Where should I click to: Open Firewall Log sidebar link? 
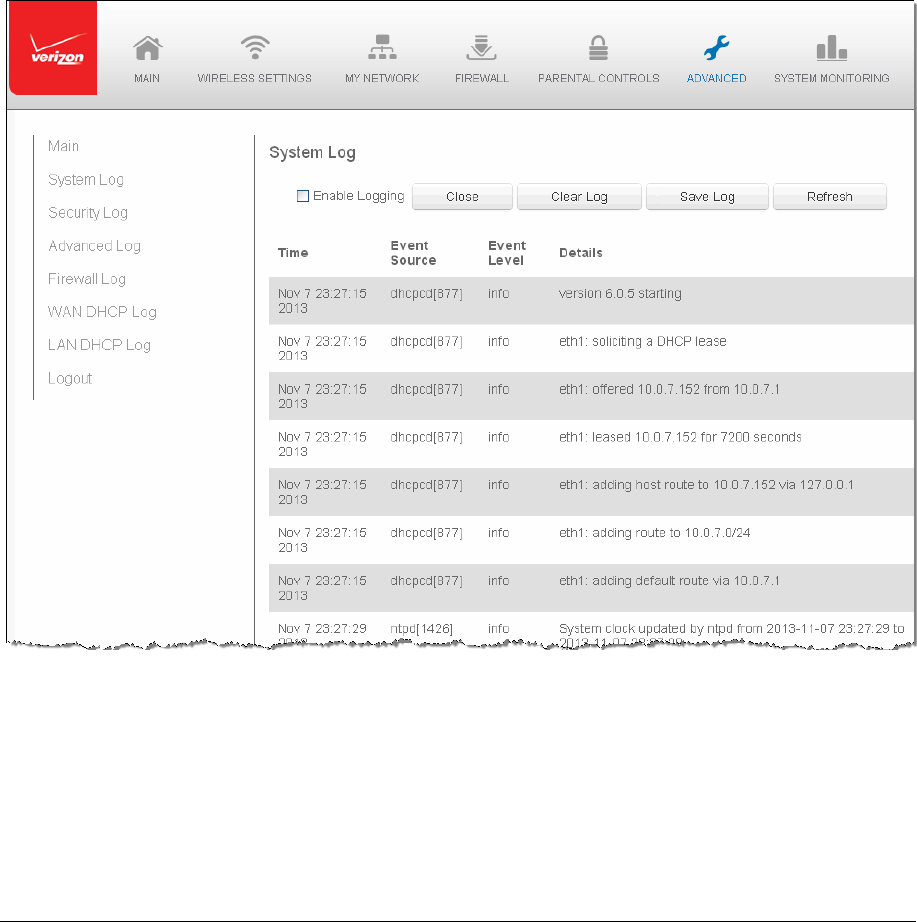tap(86, 279)
